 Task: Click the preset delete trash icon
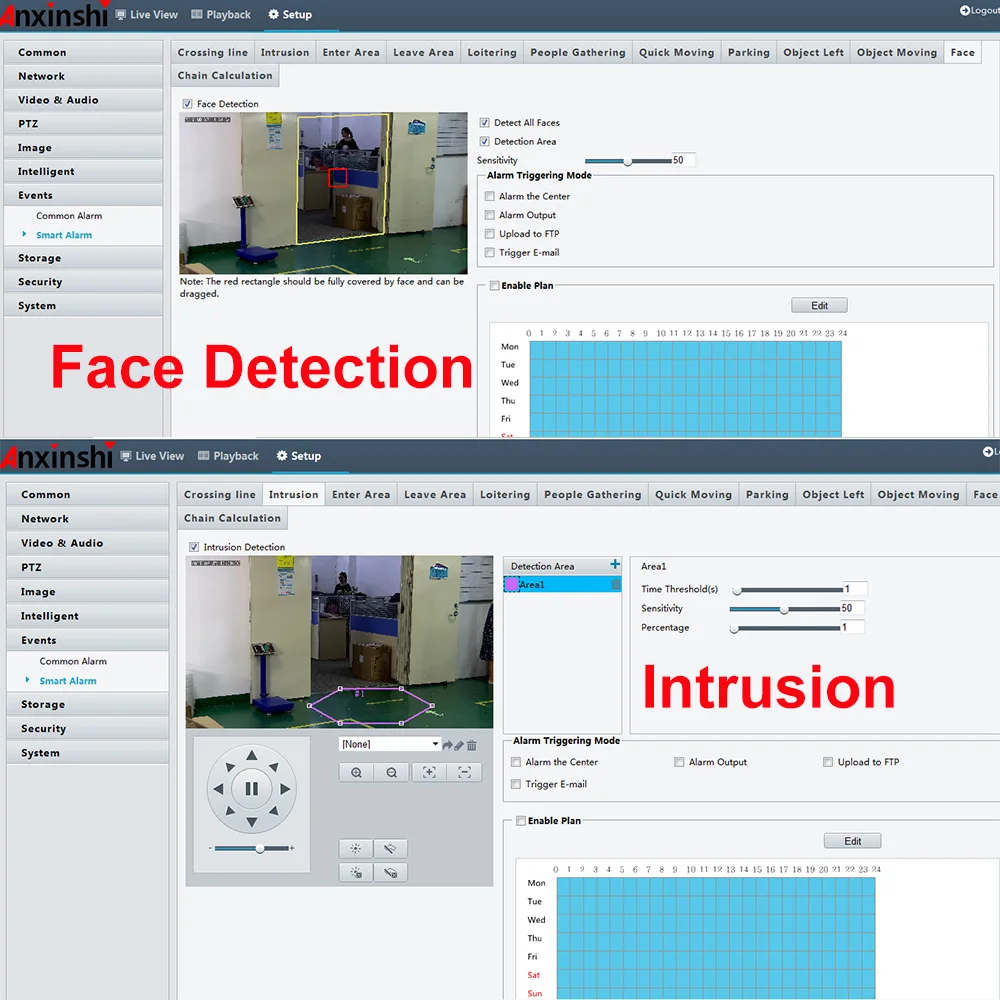tap(471, 745)
